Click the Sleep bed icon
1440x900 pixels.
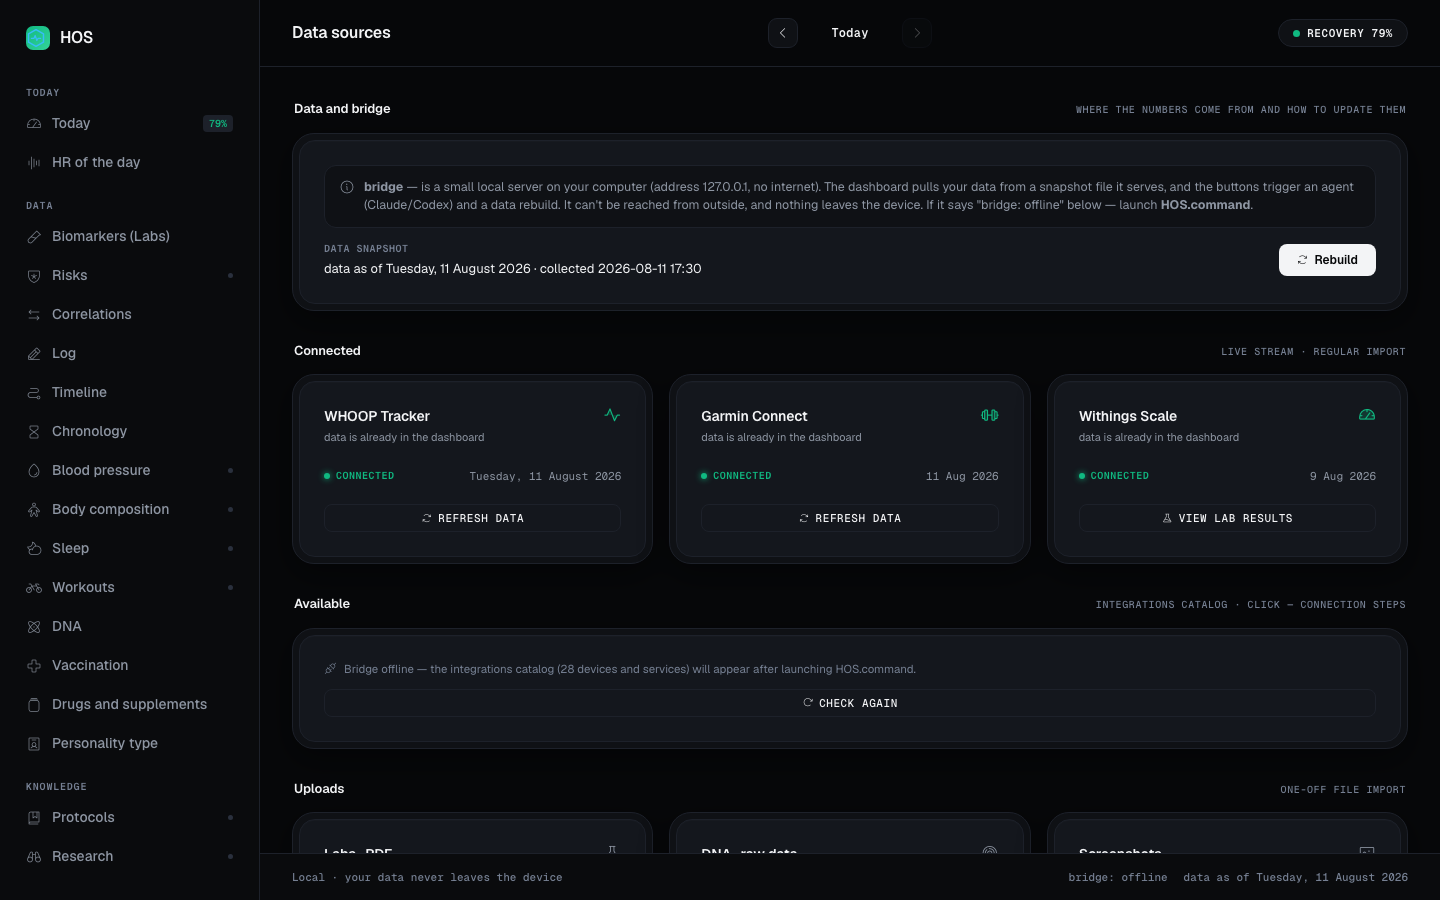pyautogui.click(x=34, y=549)
